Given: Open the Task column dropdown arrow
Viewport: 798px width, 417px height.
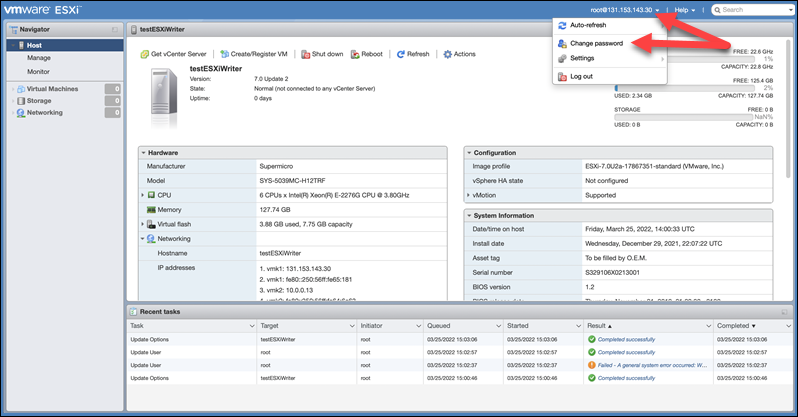Looking at the screenshot, I should (252, 326).
